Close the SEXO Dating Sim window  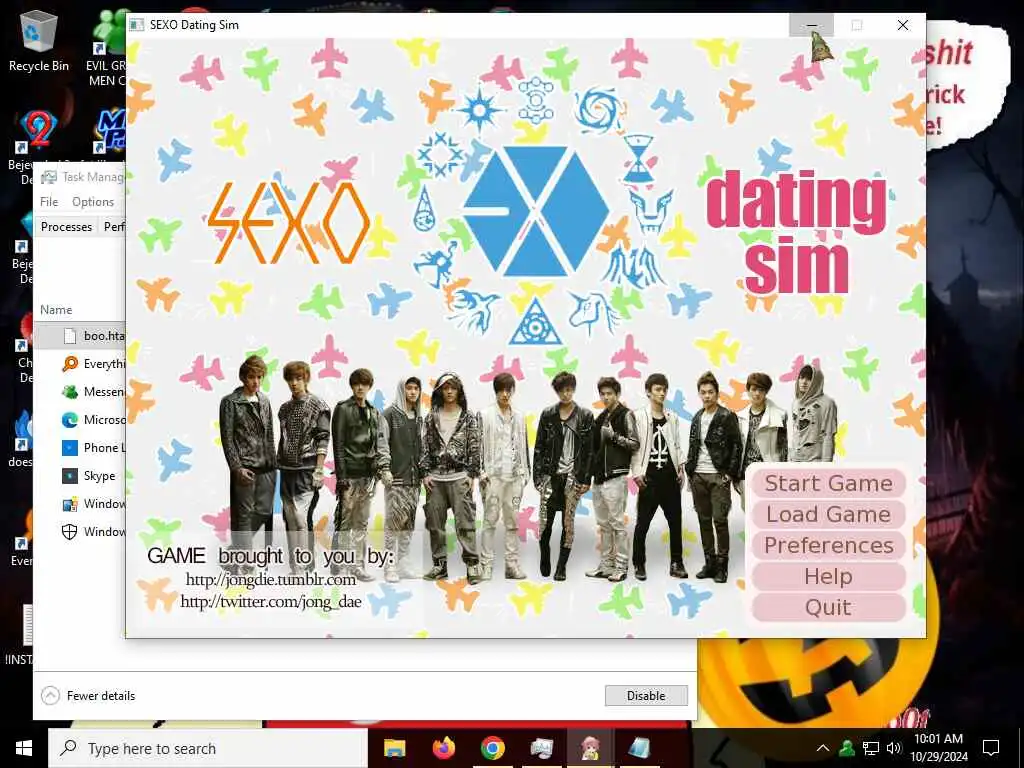coord(903,25)
